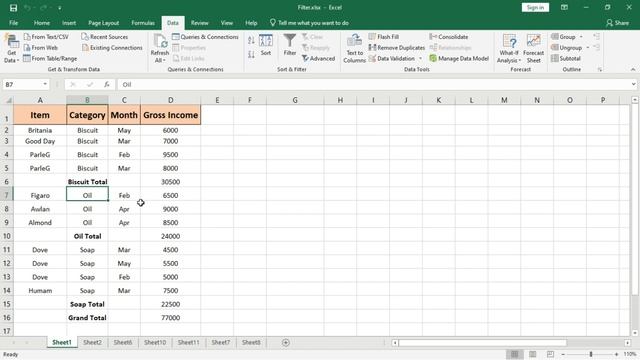The width and height of the screenshot is (640, 360).
Task: Switch to the Home tab
Action: tap(42, 23)
